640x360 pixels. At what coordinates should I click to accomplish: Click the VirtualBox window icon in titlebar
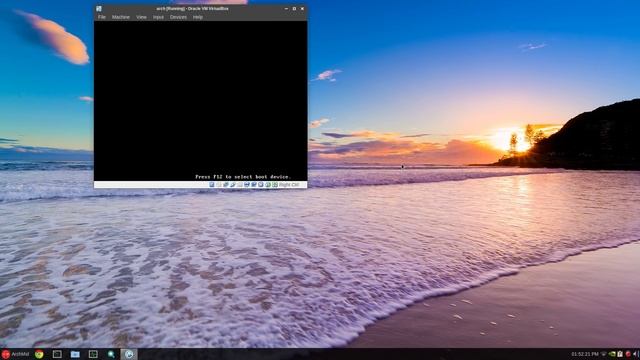coord(99,9)
